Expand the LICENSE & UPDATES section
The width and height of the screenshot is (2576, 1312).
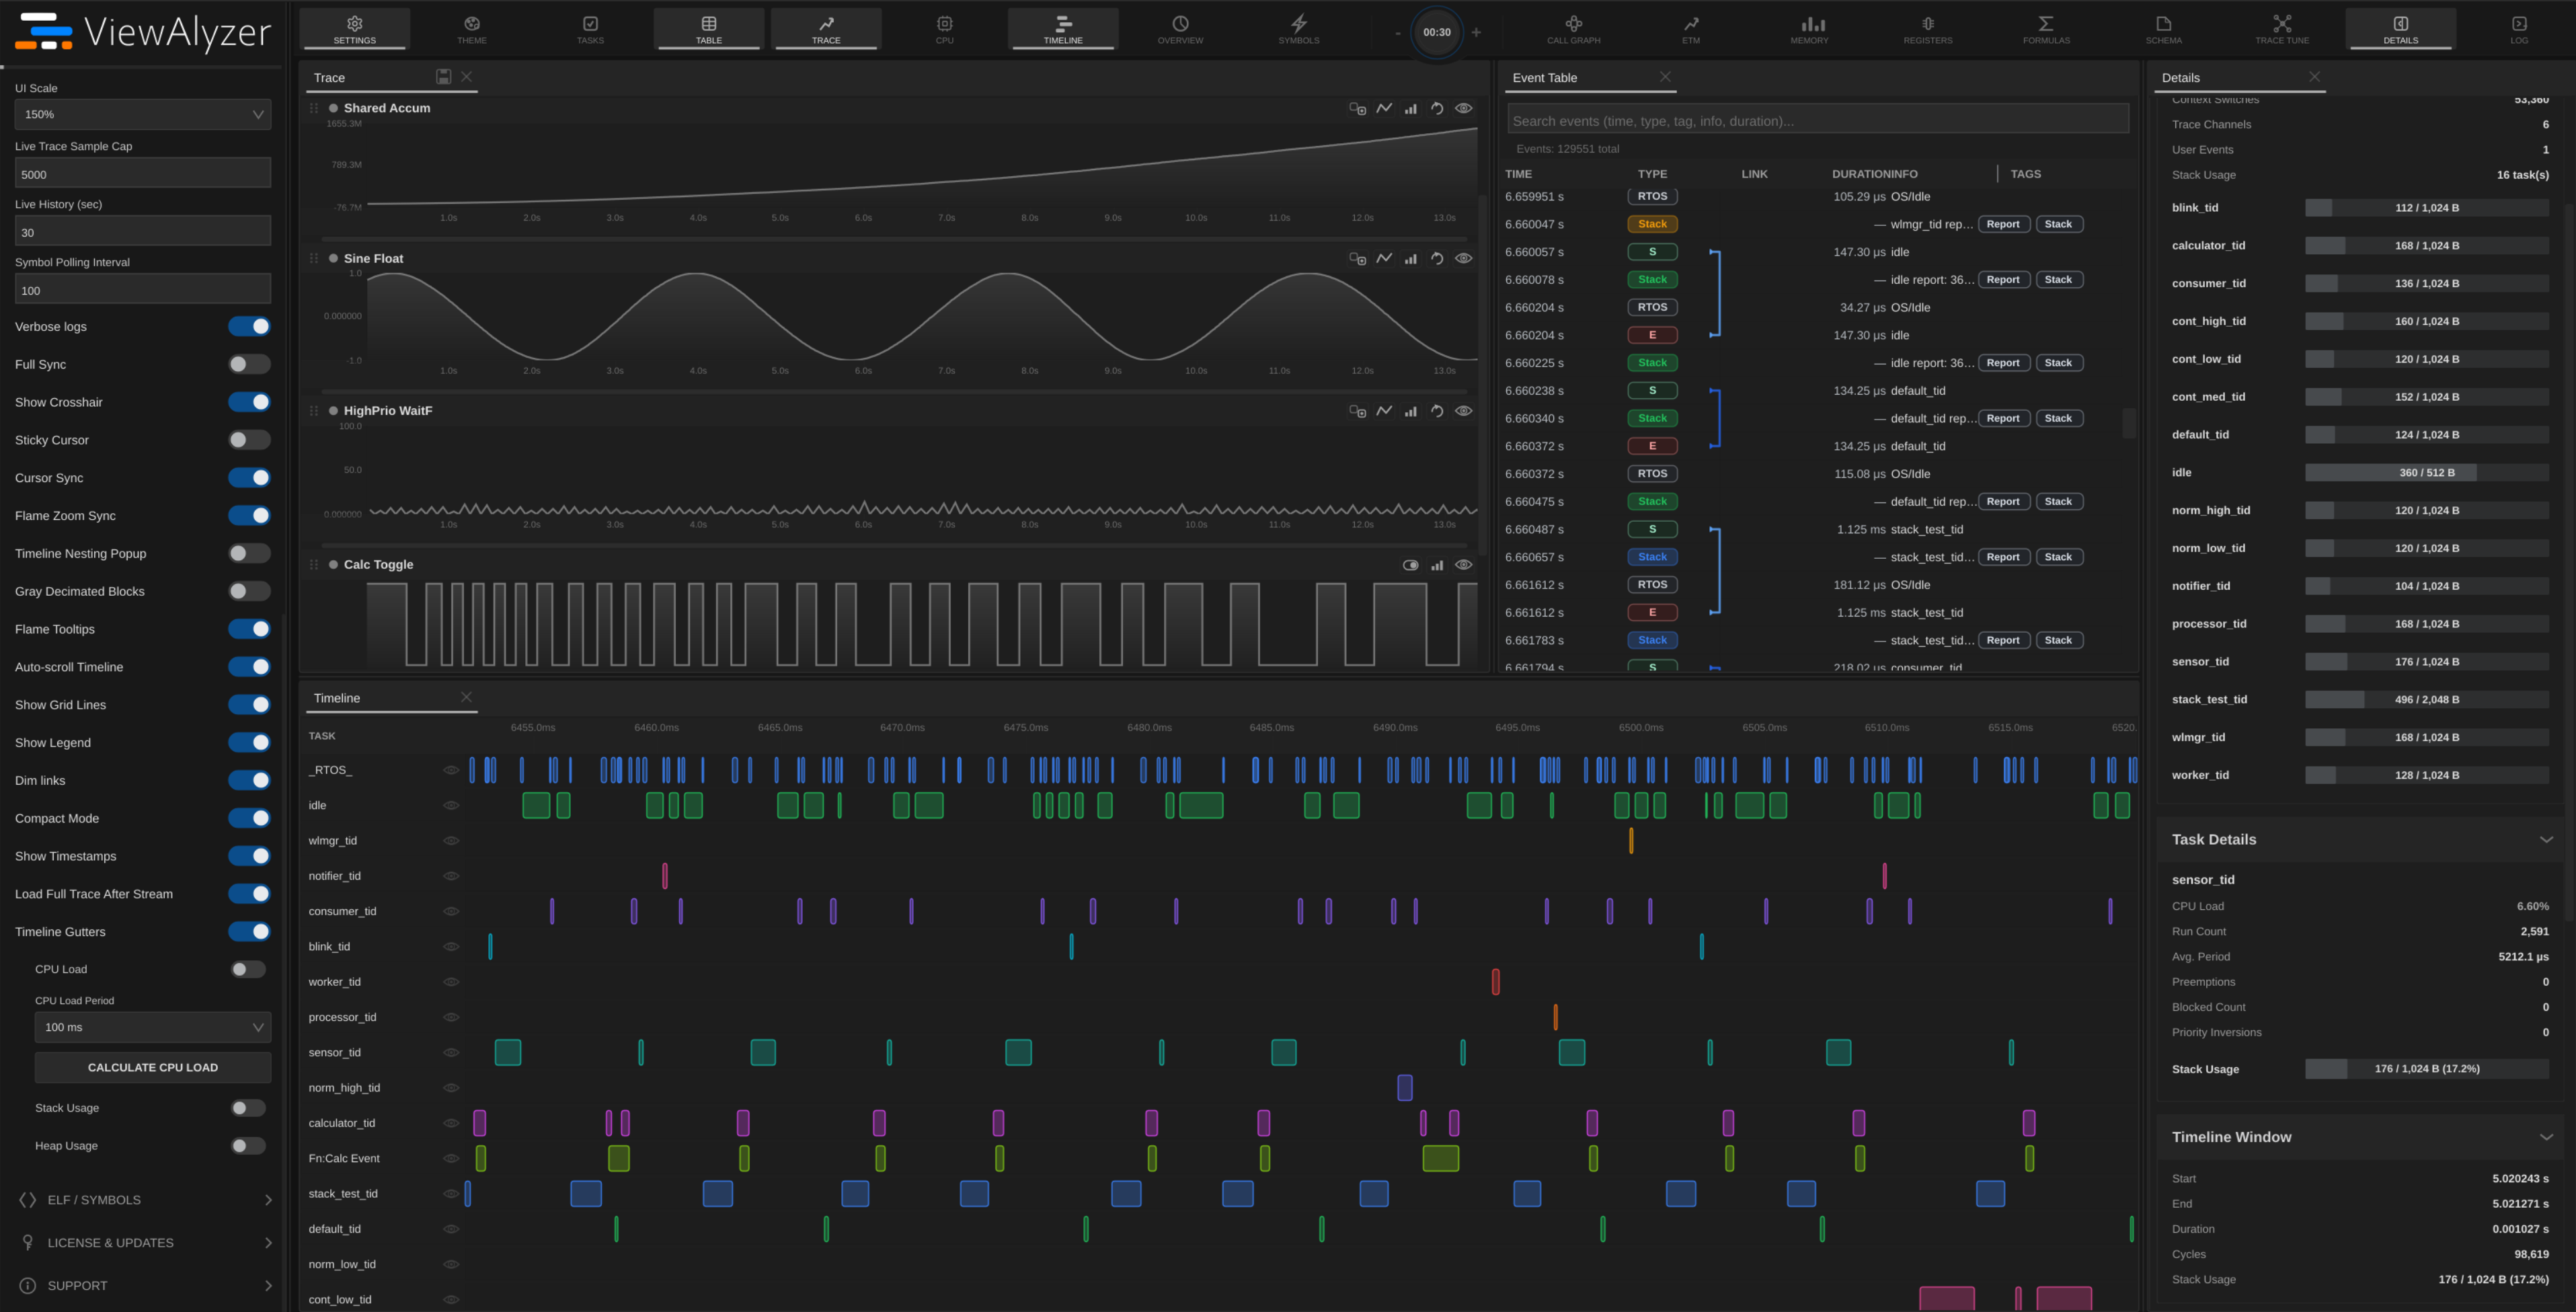pos(144,1243)
